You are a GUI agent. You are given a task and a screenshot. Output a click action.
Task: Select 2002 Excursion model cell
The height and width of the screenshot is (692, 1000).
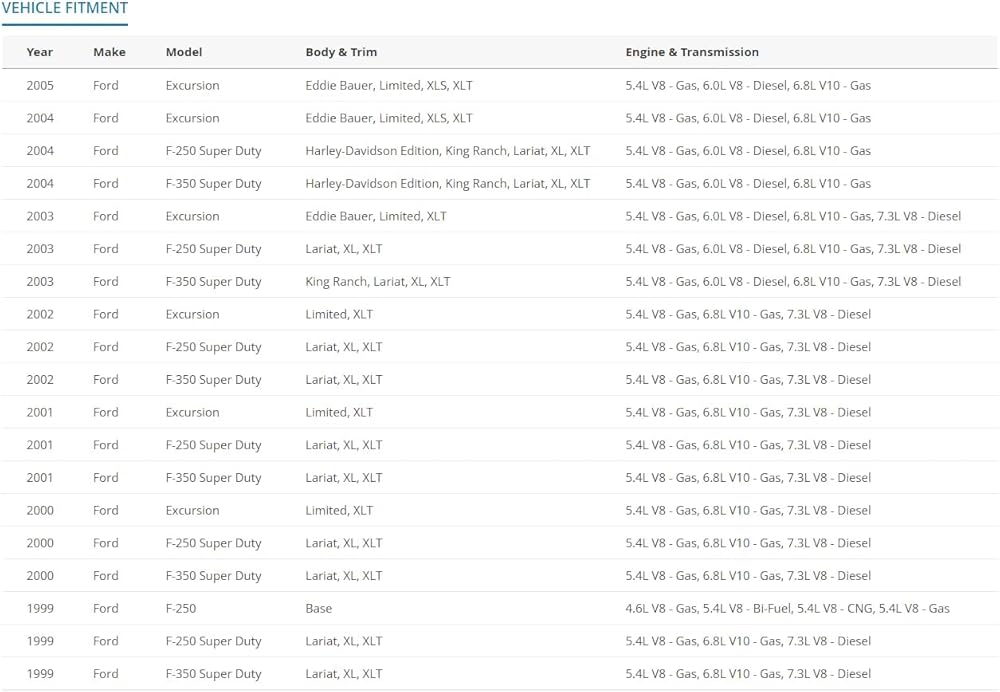coord(192,314)
